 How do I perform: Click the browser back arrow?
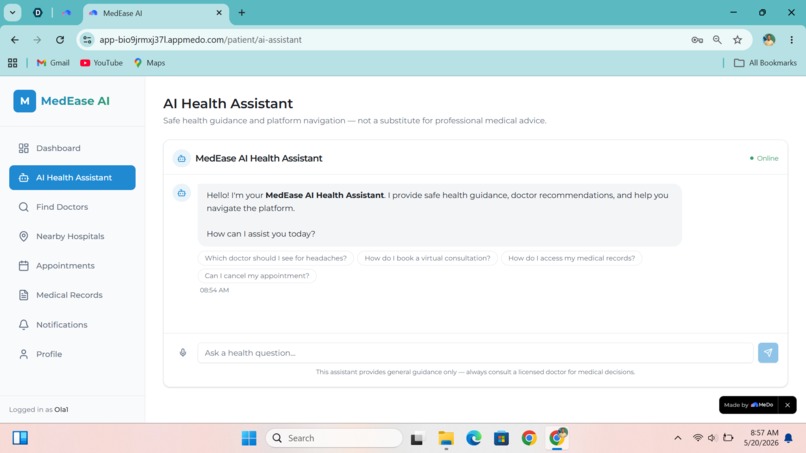(x=15, y=40)
